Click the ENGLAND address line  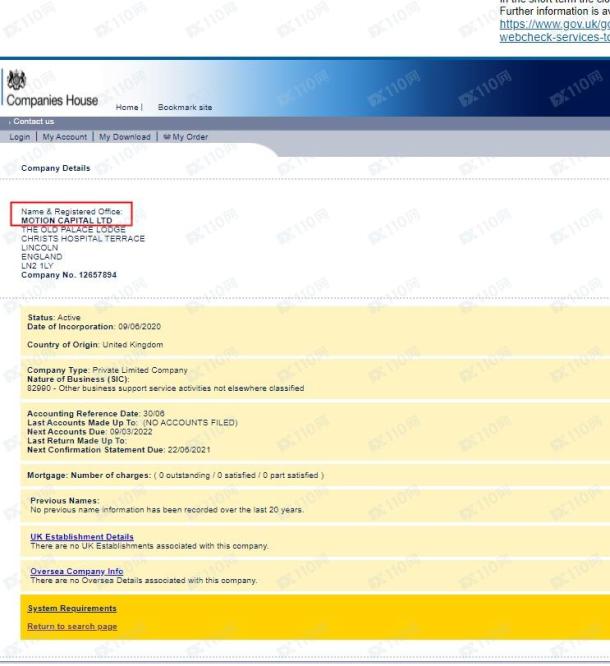(x=42, y=257)
